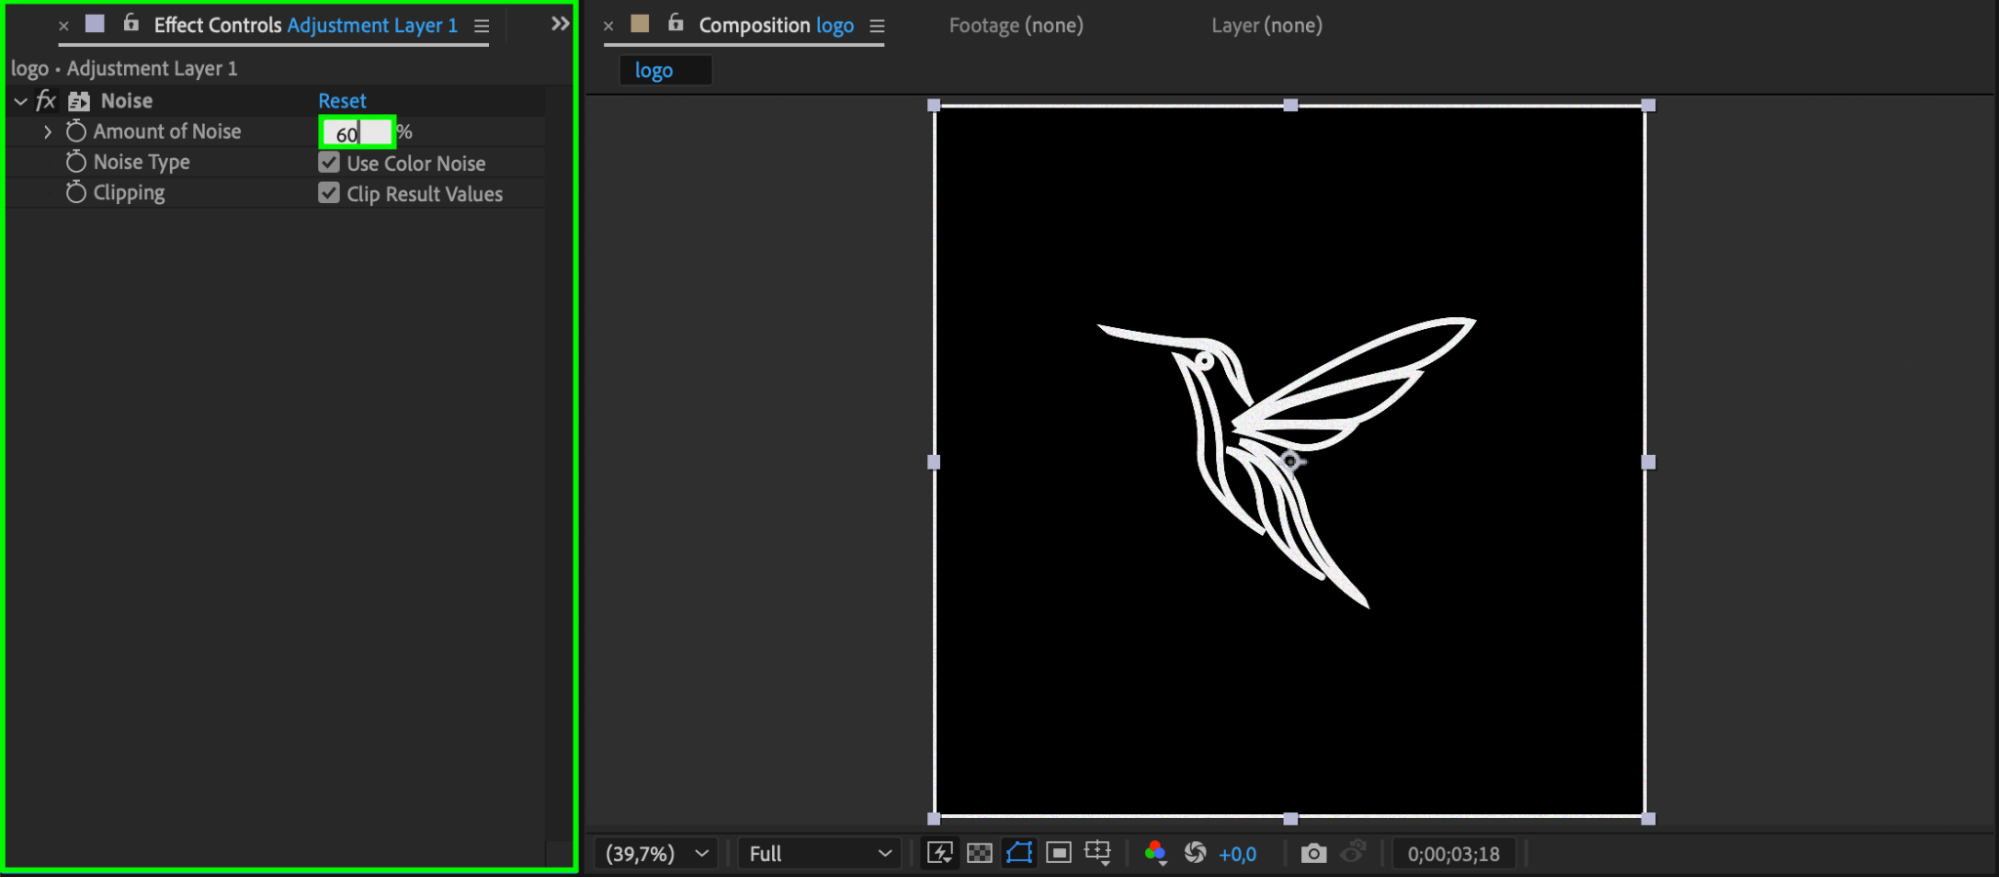Click the Amount of Noise value field
Viewport: 1999px width, 878px height.
(357, 133)
